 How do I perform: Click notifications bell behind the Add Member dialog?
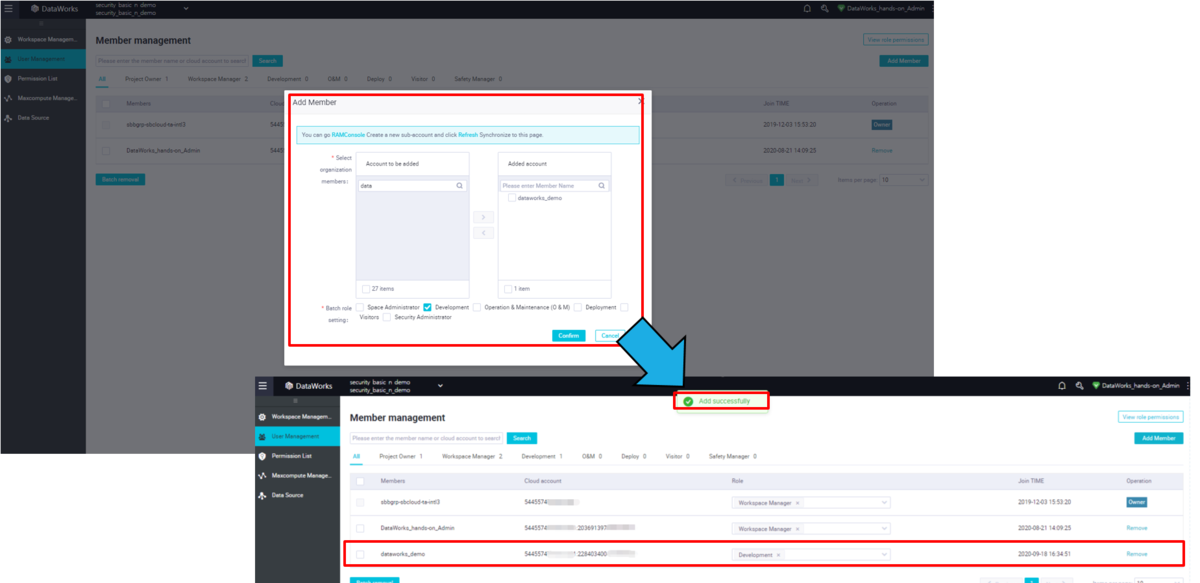click(x=807, y=8)
